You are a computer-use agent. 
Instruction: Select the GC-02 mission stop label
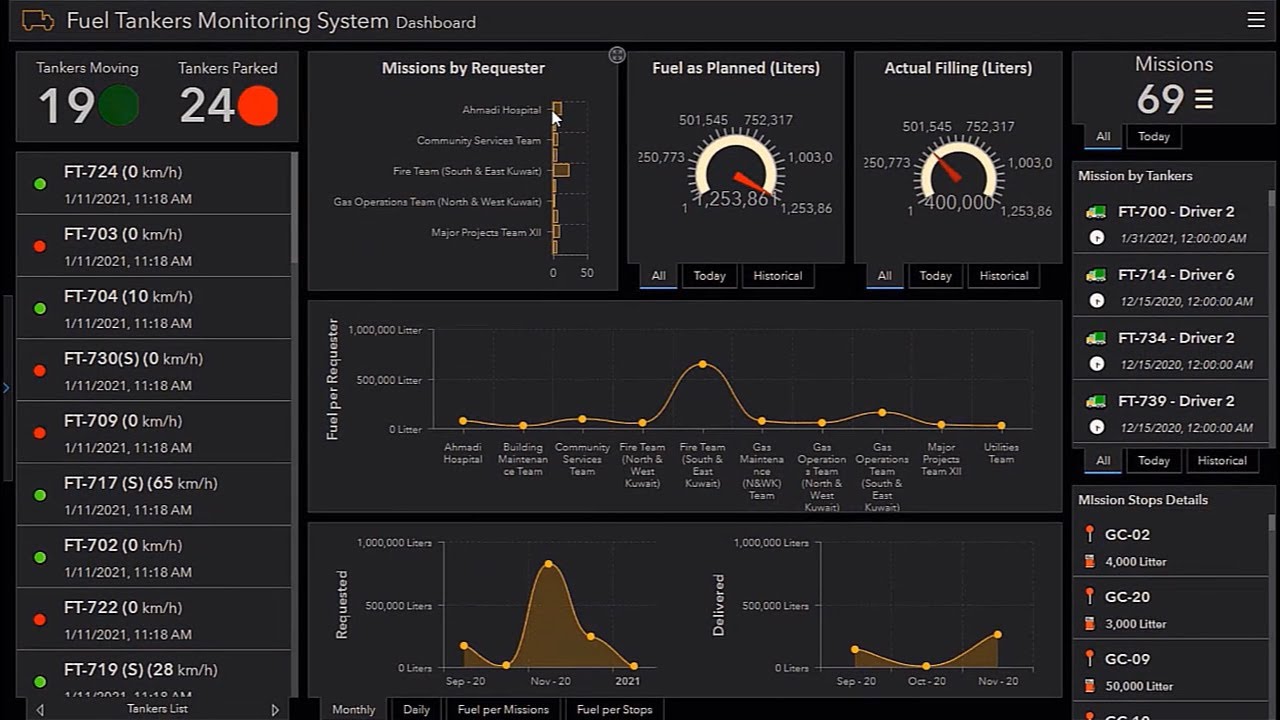pos(1127,535)
